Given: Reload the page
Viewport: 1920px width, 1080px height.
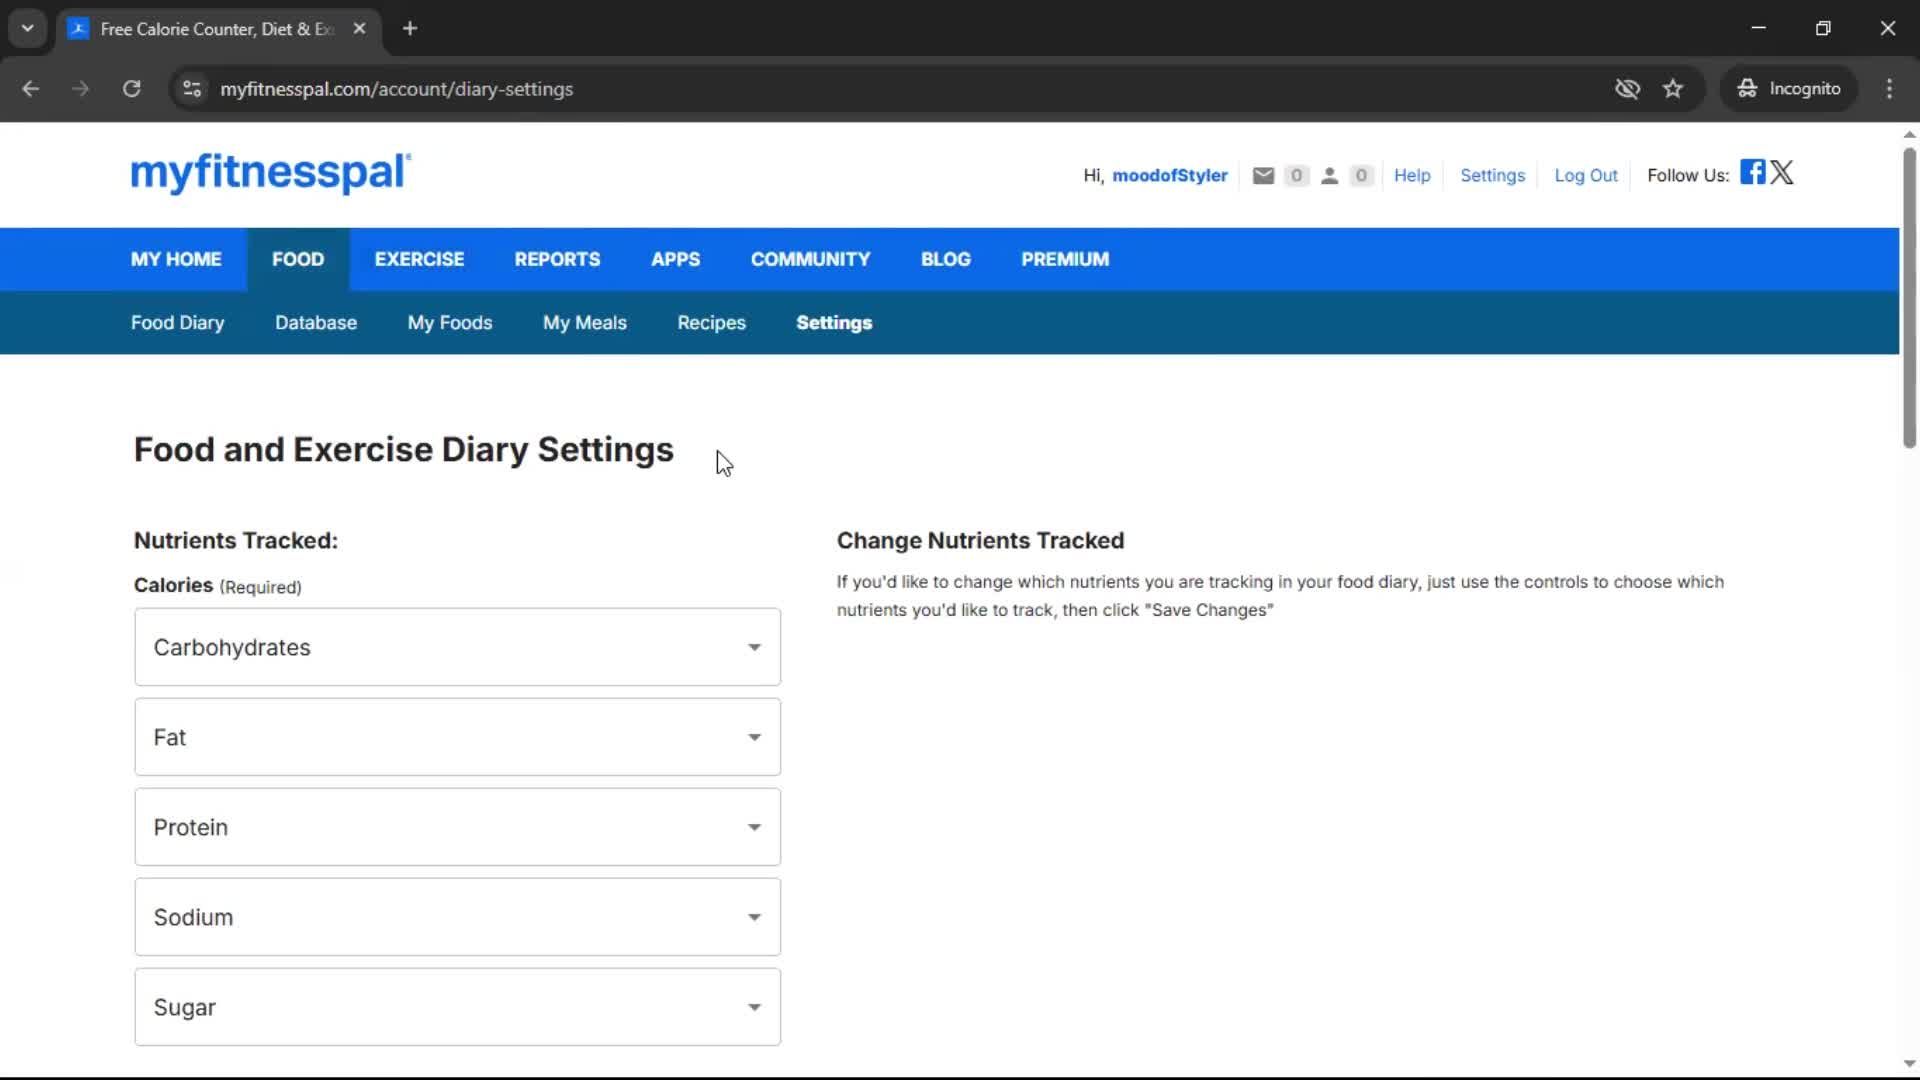Looking at the screenshot, I should pos(131,89).
